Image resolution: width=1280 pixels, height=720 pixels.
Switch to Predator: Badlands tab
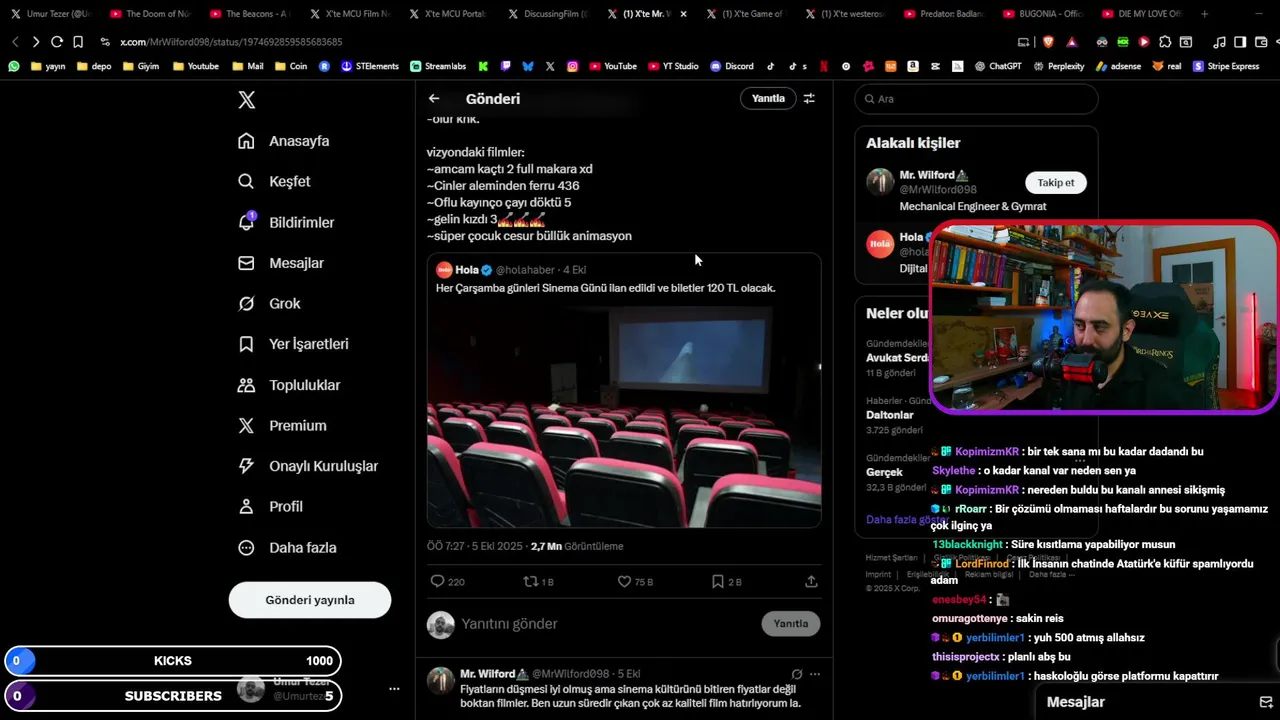coord(944,14)
